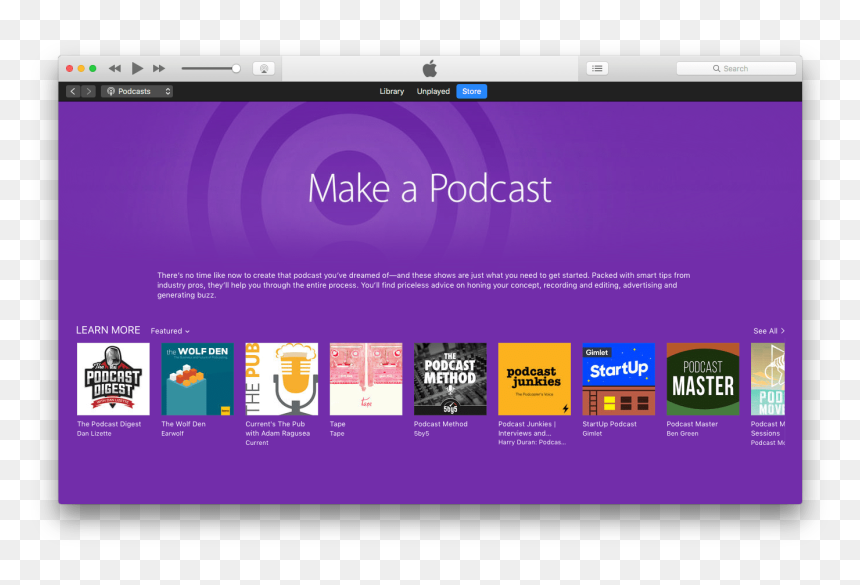860x585 pixels.
Task: Click the Search field
Action: [x=736, y=69]
